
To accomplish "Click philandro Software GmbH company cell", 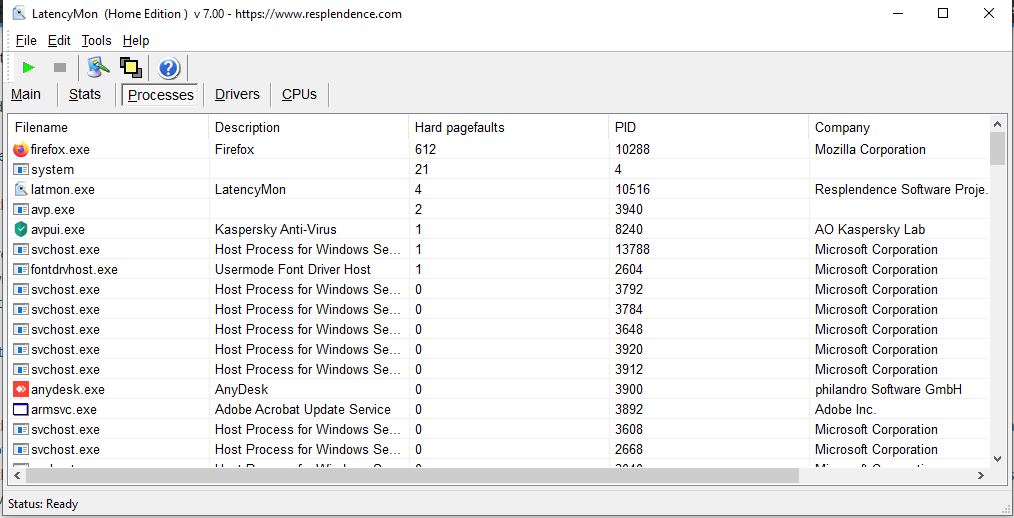I will pyautogui.click(x=888, y=389).
